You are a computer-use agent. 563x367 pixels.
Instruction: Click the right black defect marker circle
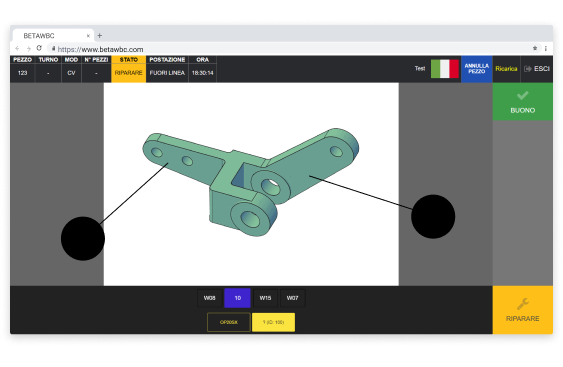[x=433, y=217]
